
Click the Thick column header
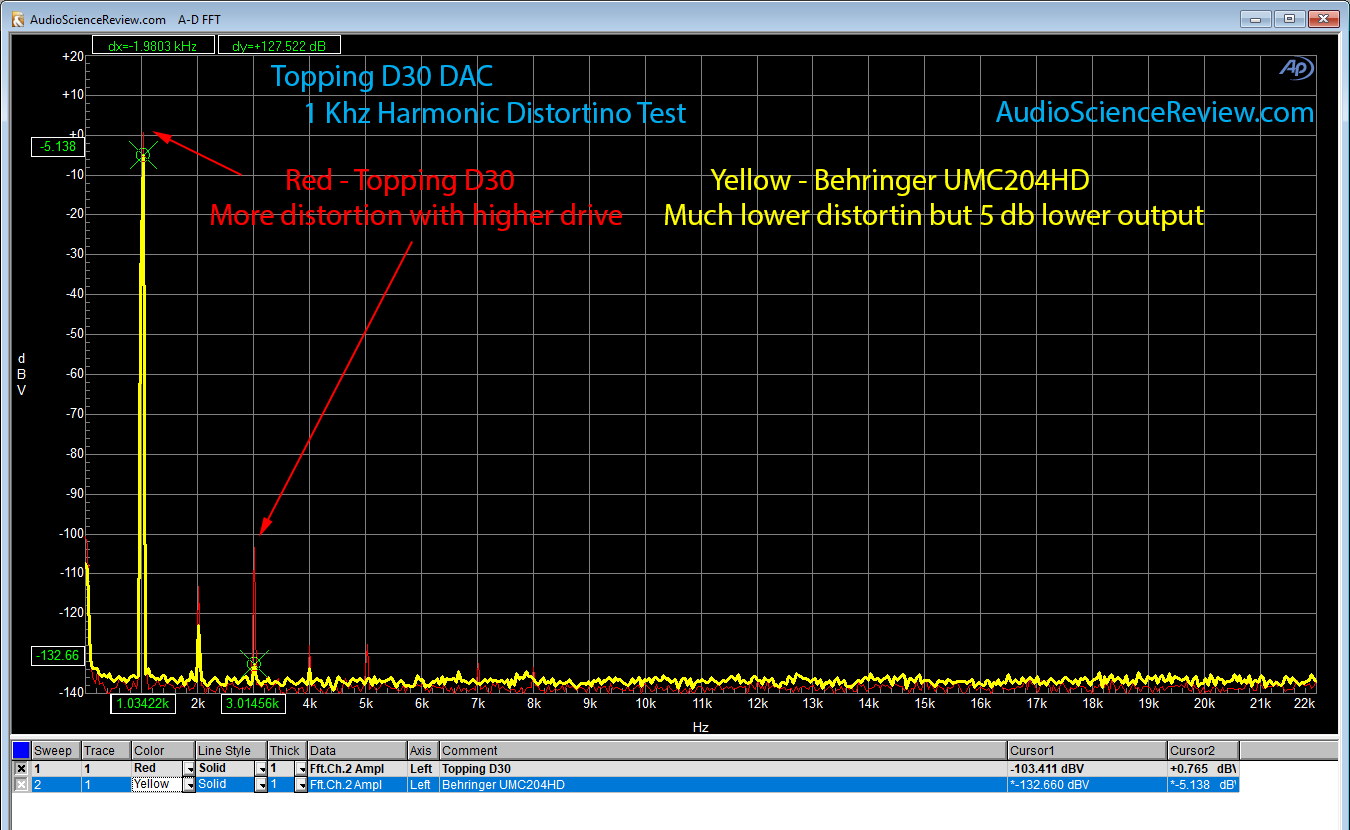(287, 750)
